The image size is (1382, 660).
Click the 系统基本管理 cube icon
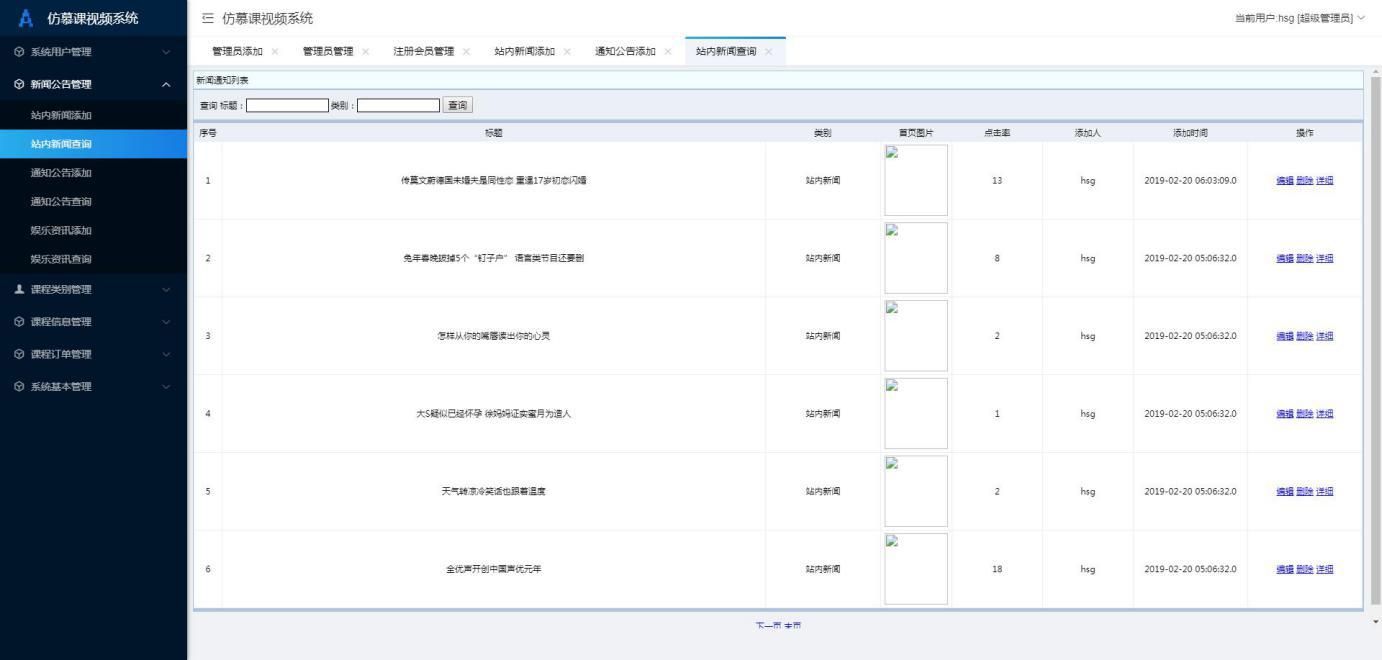(x=19, y=387)
